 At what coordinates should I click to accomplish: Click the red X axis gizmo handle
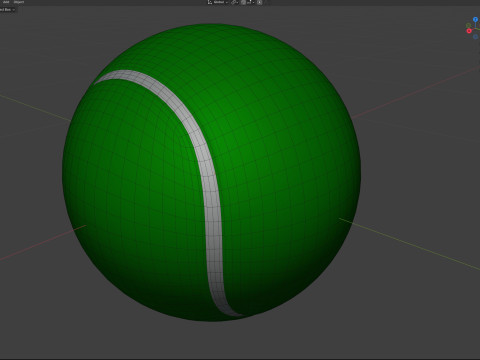(469, 31)
